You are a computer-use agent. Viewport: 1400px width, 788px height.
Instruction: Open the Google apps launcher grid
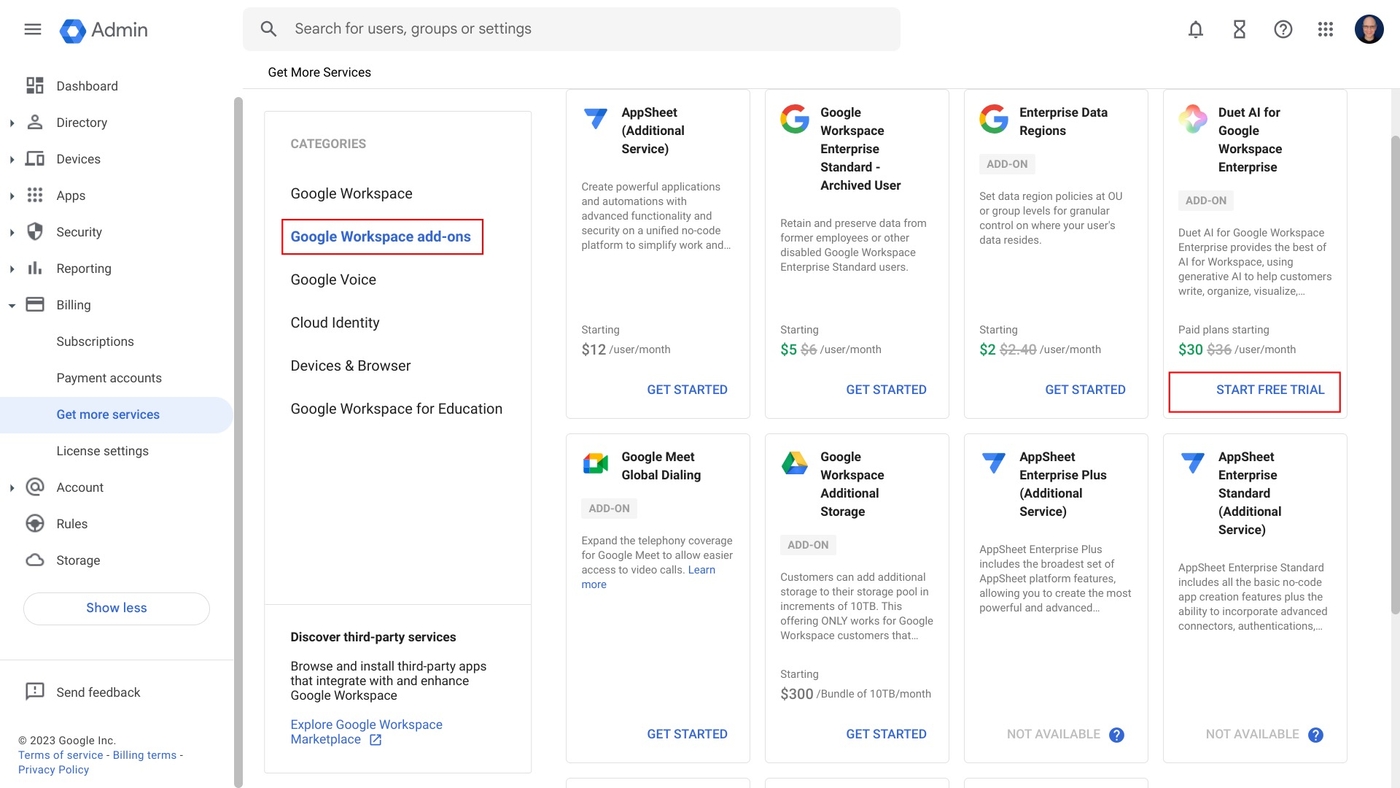pyautogui.click(x=1325, y=29)
